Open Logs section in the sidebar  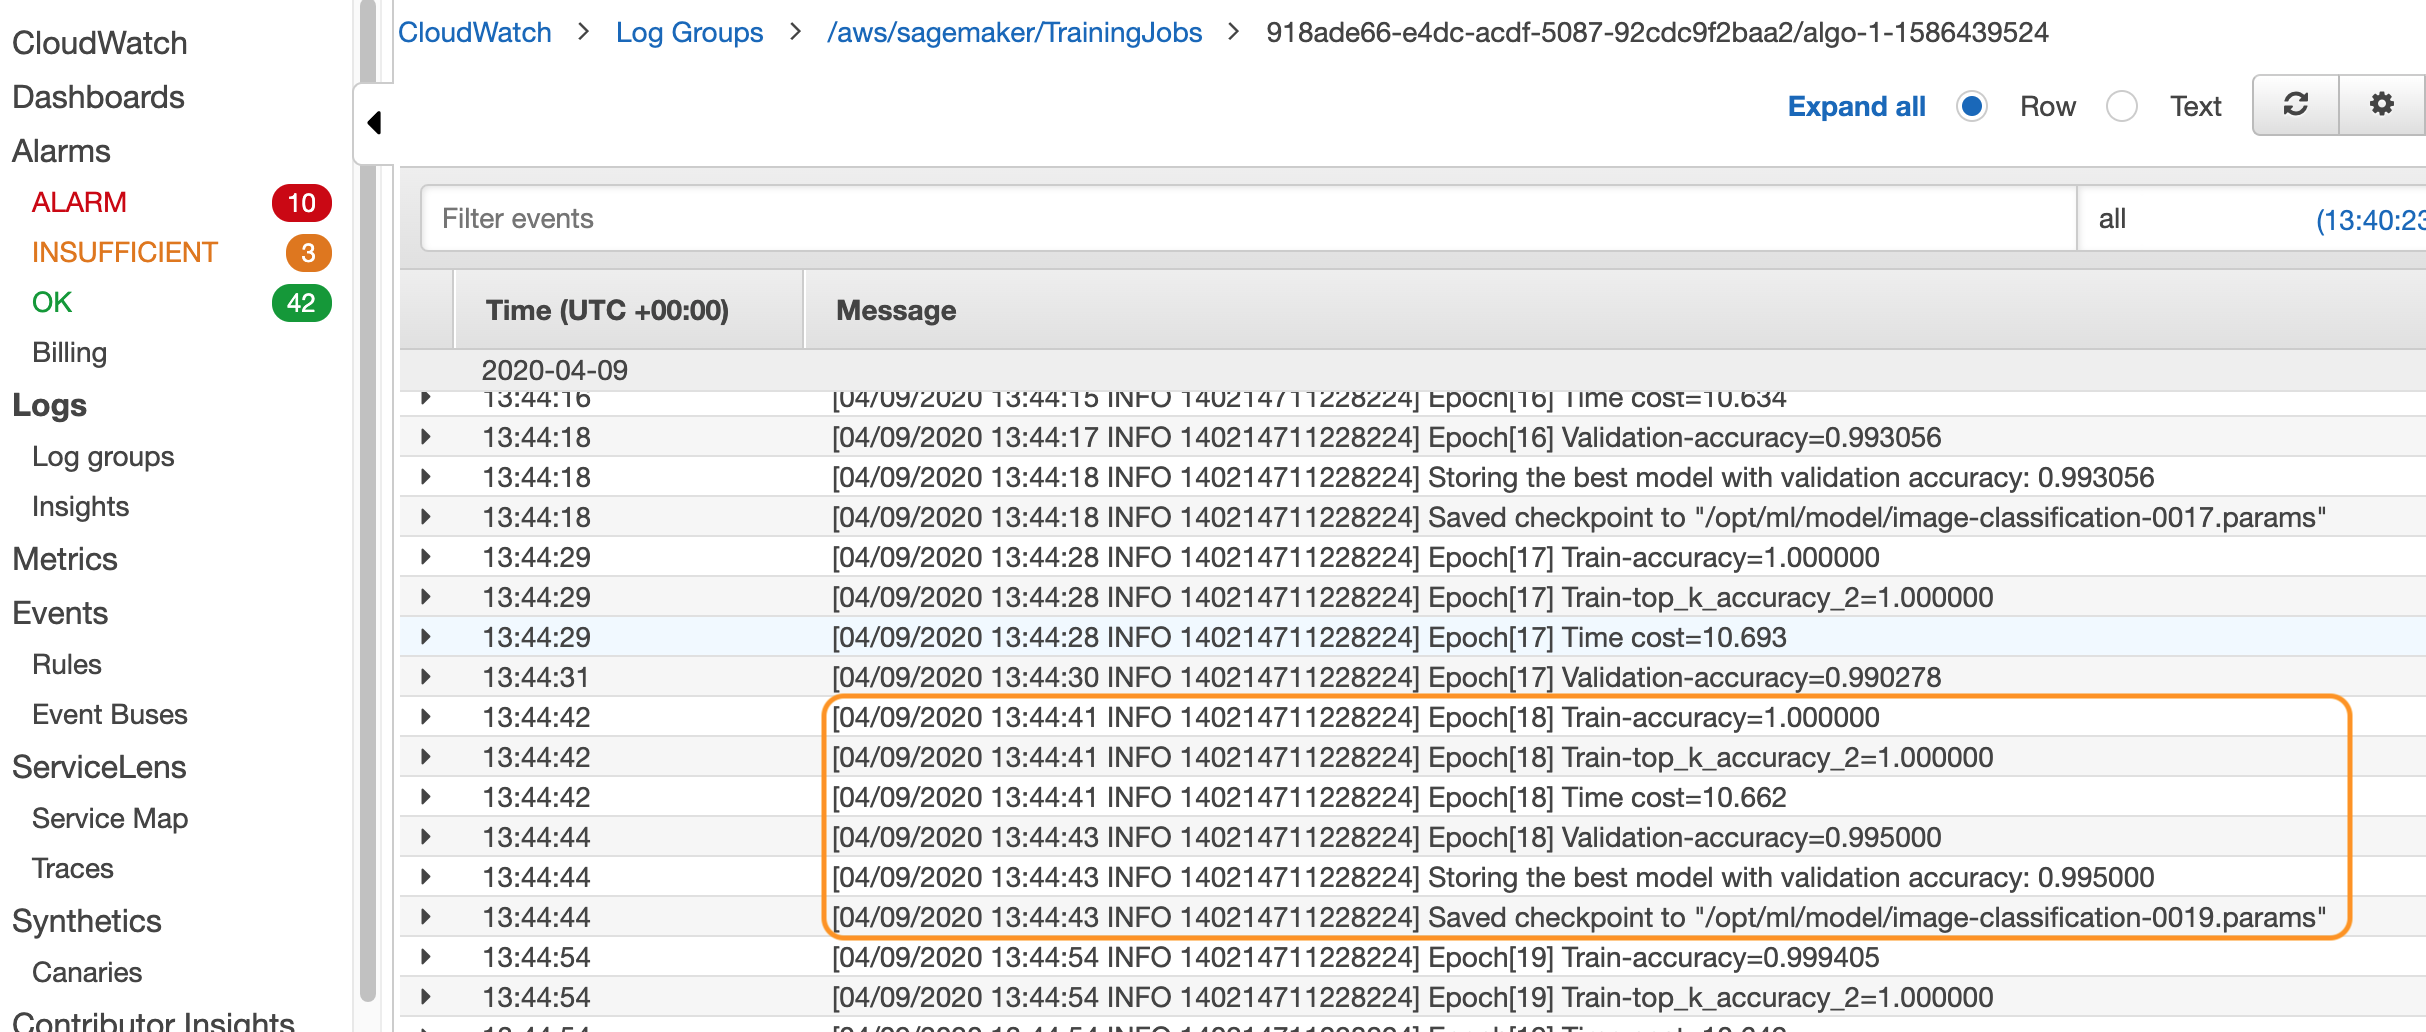(49, 405)
